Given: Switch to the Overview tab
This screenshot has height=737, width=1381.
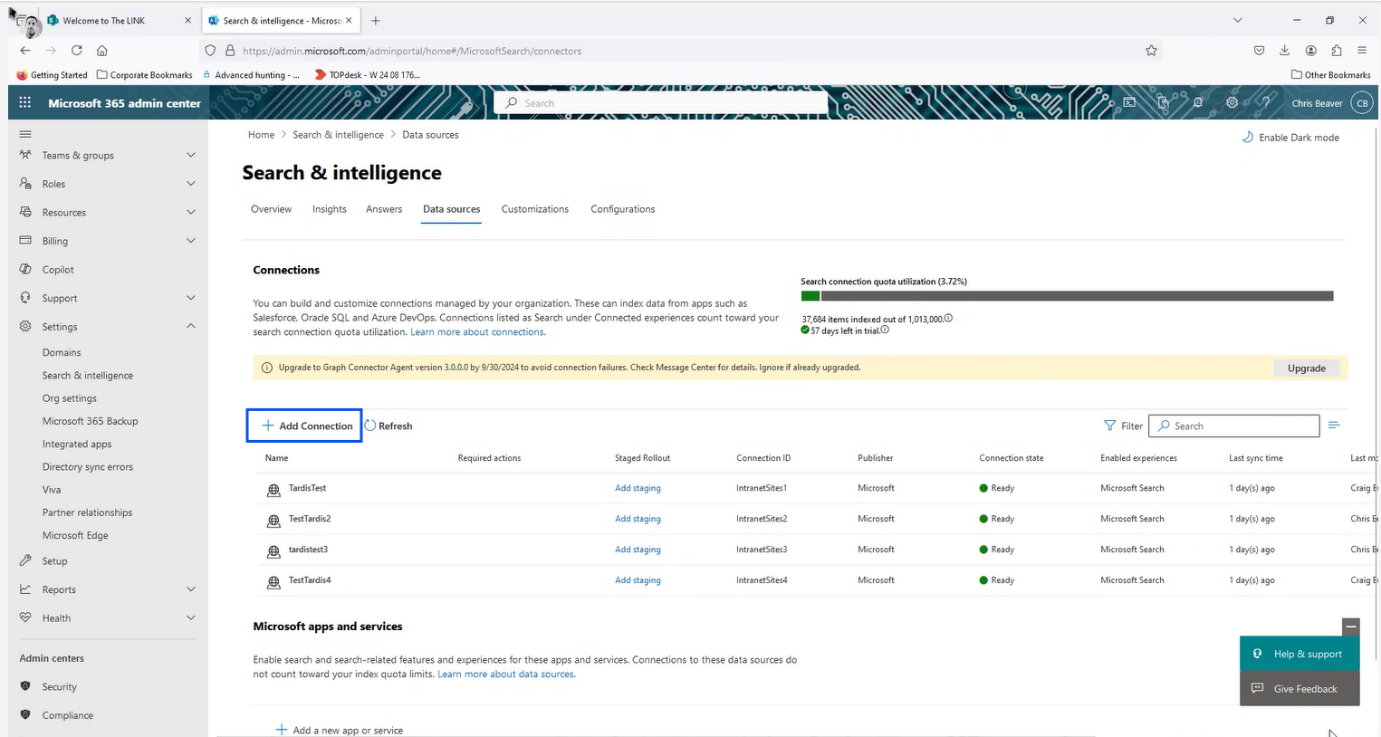Looking at the screenshot, I should 271,209.
